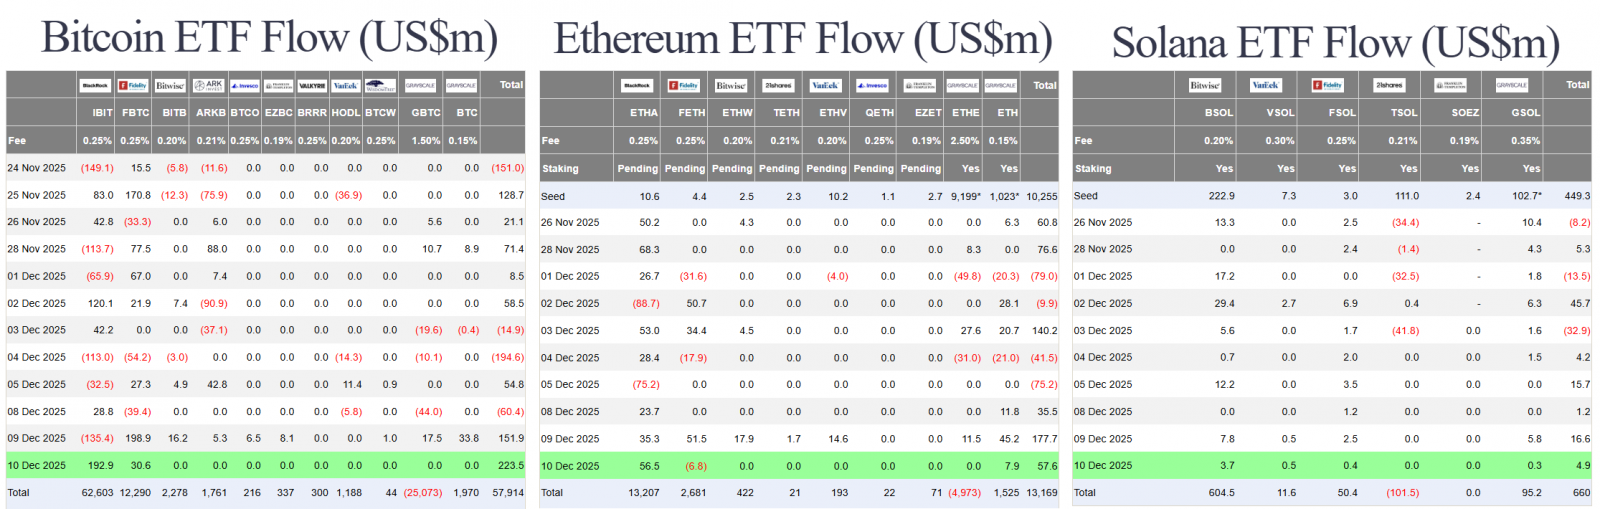The image size is (1600, 509).
Task: Click the Valkyrie logo in Bitcoin table
Action: point(312,85)
